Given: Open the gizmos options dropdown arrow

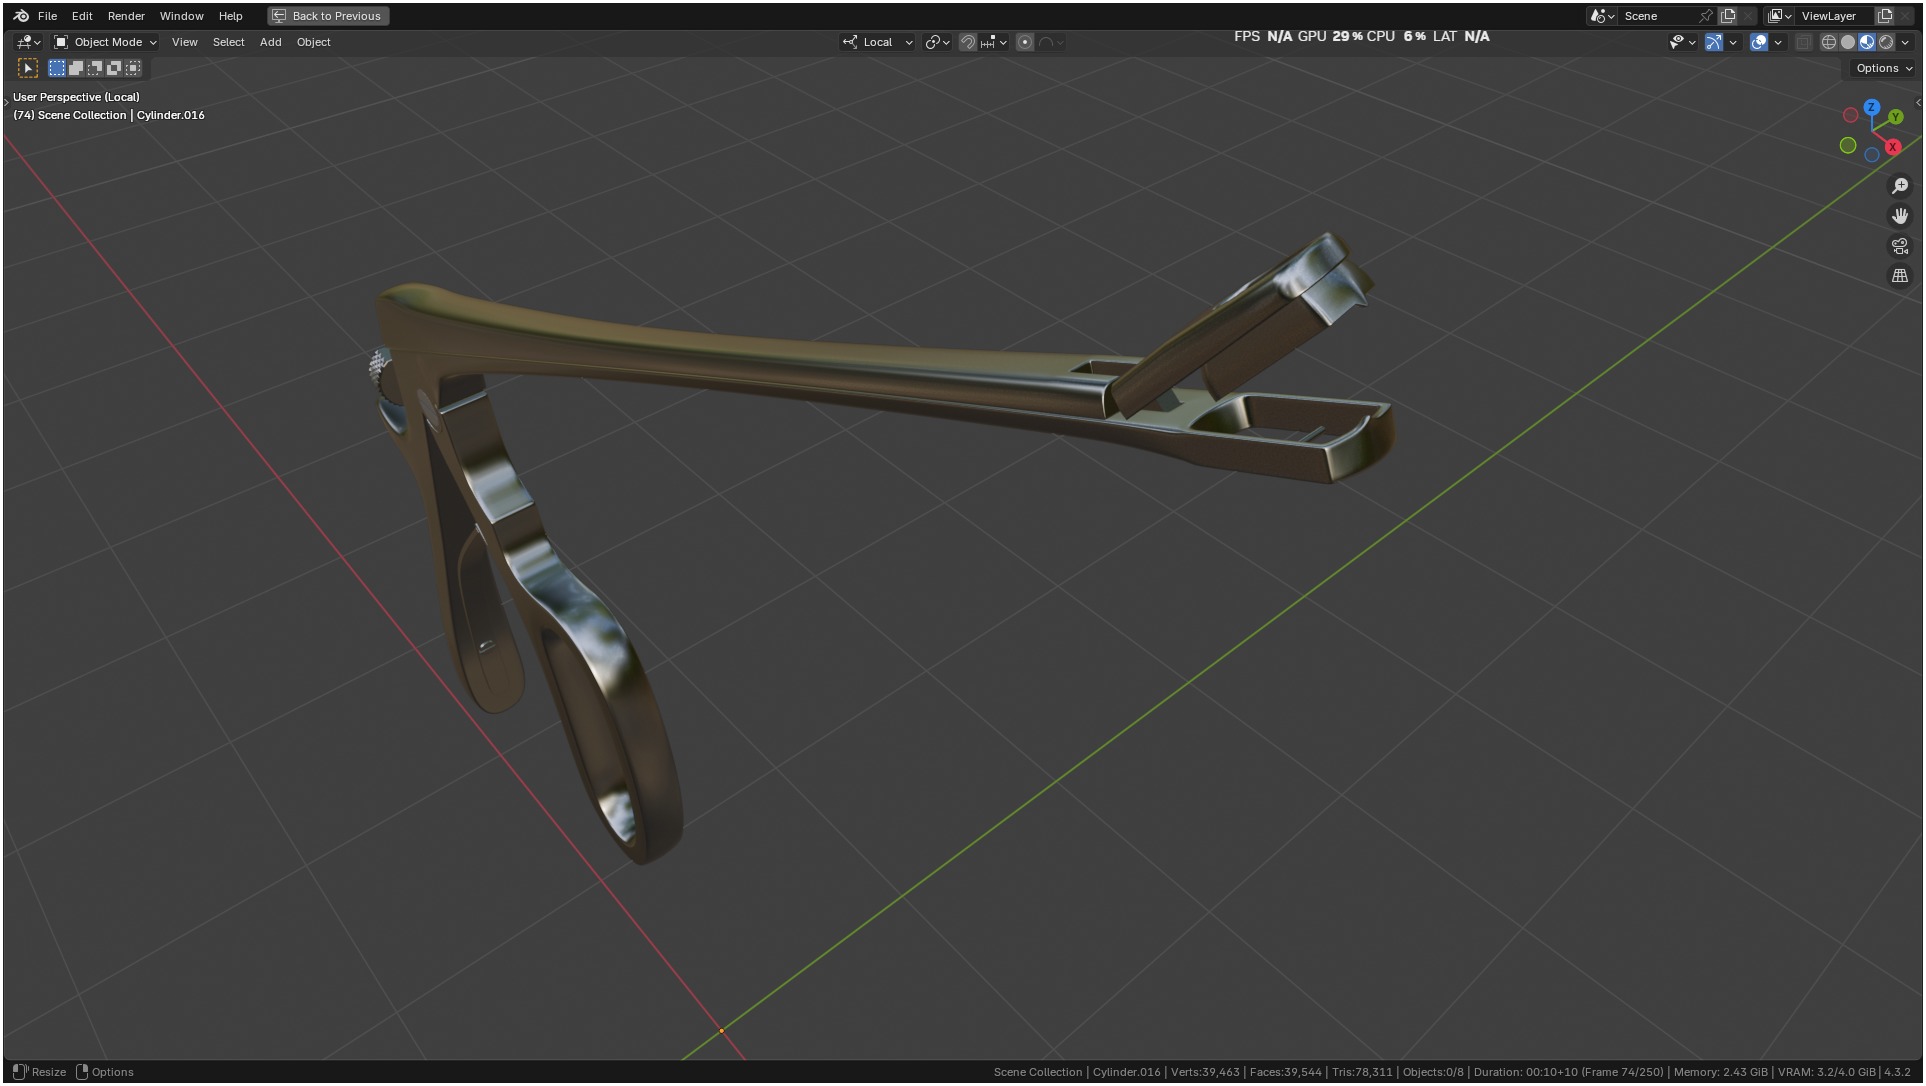Looking at the screenshot, I should [x=1733, y=42].
